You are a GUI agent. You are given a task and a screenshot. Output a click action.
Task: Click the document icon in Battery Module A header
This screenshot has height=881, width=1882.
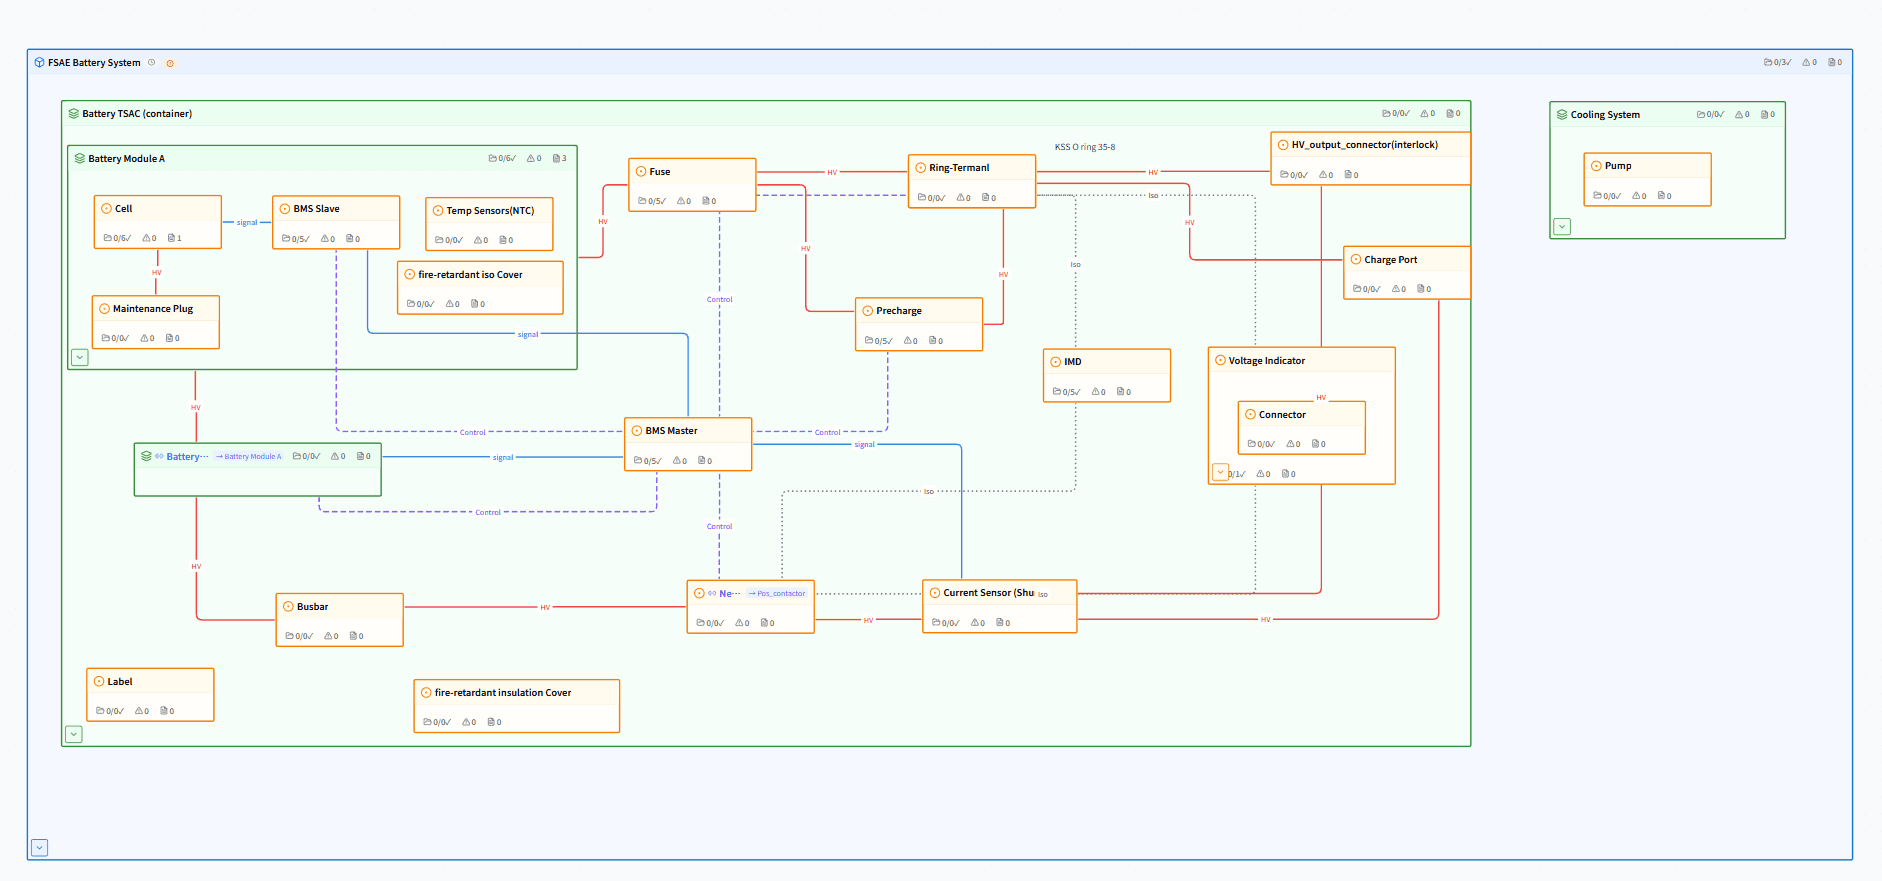[556, 159]
